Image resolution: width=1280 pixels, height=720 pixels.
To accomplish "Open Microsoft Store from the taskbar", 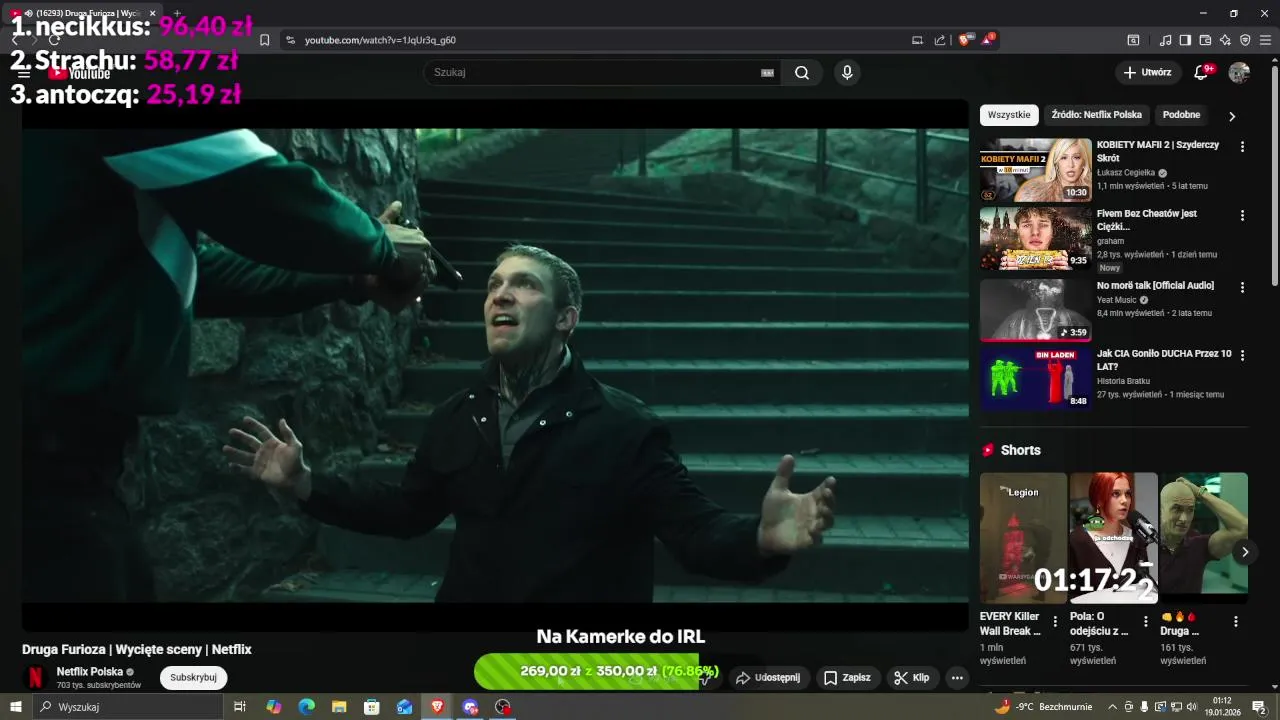I will 372,707.
